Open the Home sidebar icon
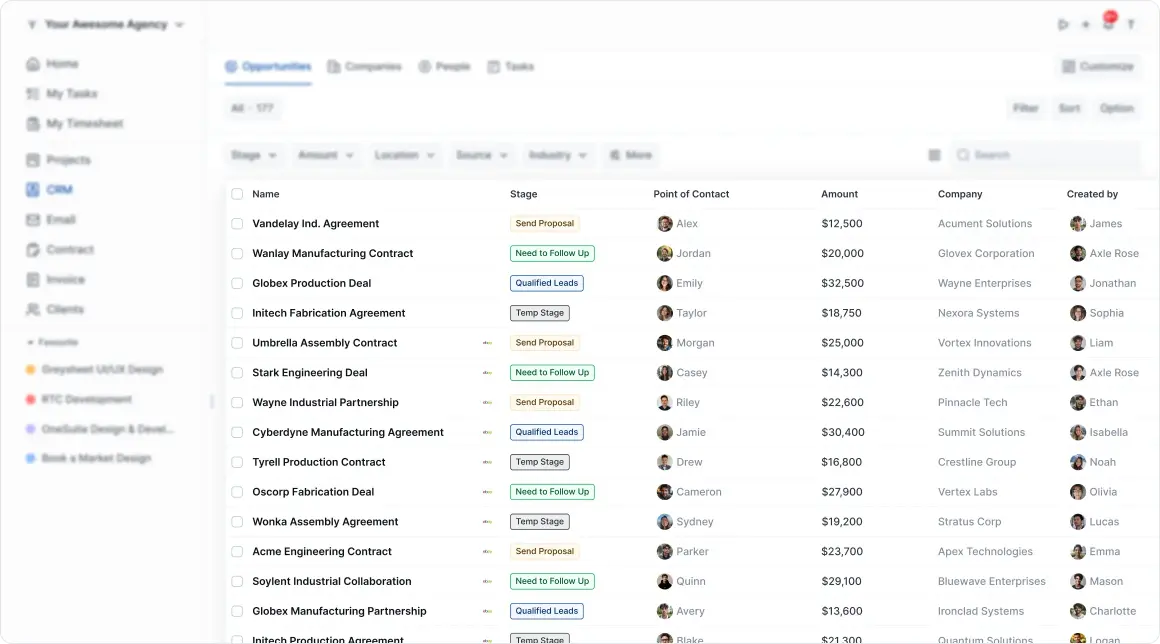 tap(33, 64)
